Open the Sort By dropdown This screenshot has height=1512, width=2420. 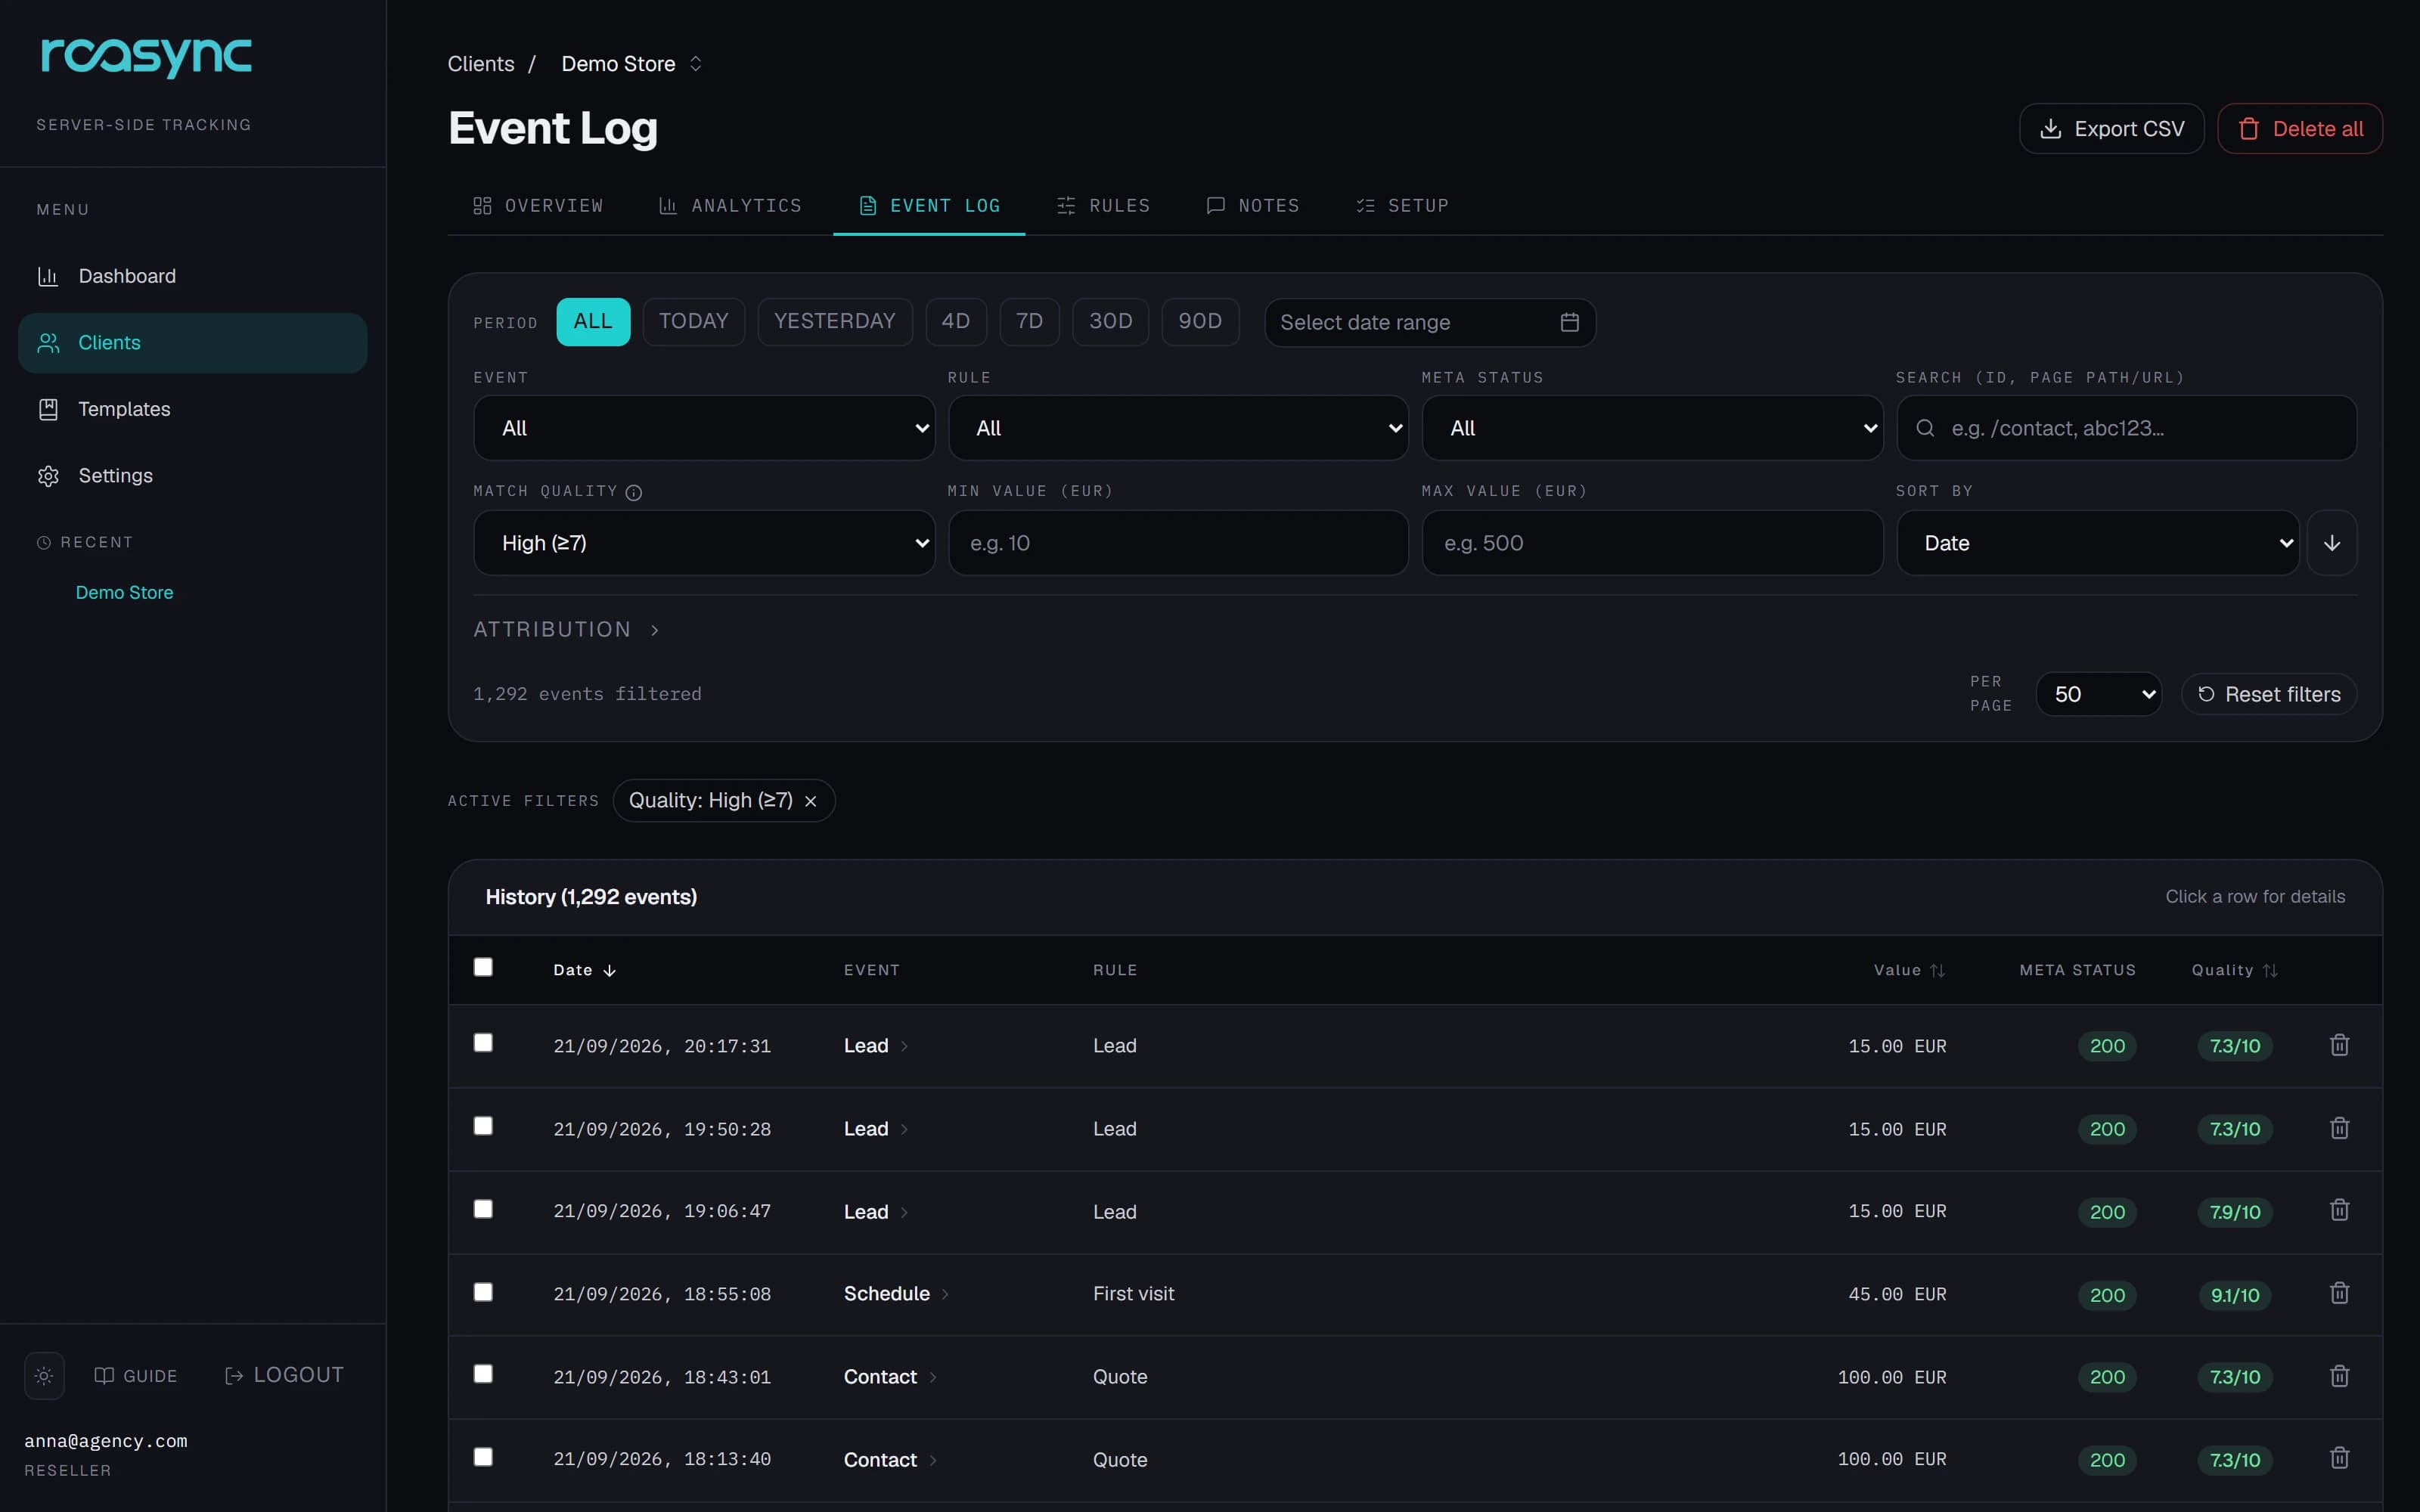click(2098, 543)
